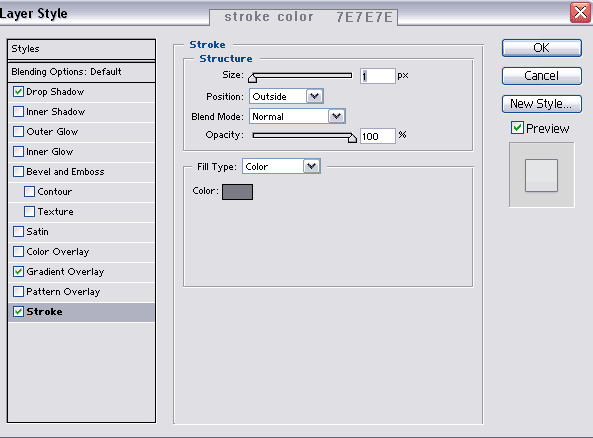Viewport: 593px width, 438px height.
Task: Click the New Style... button
Action: [x=542, y=104]
